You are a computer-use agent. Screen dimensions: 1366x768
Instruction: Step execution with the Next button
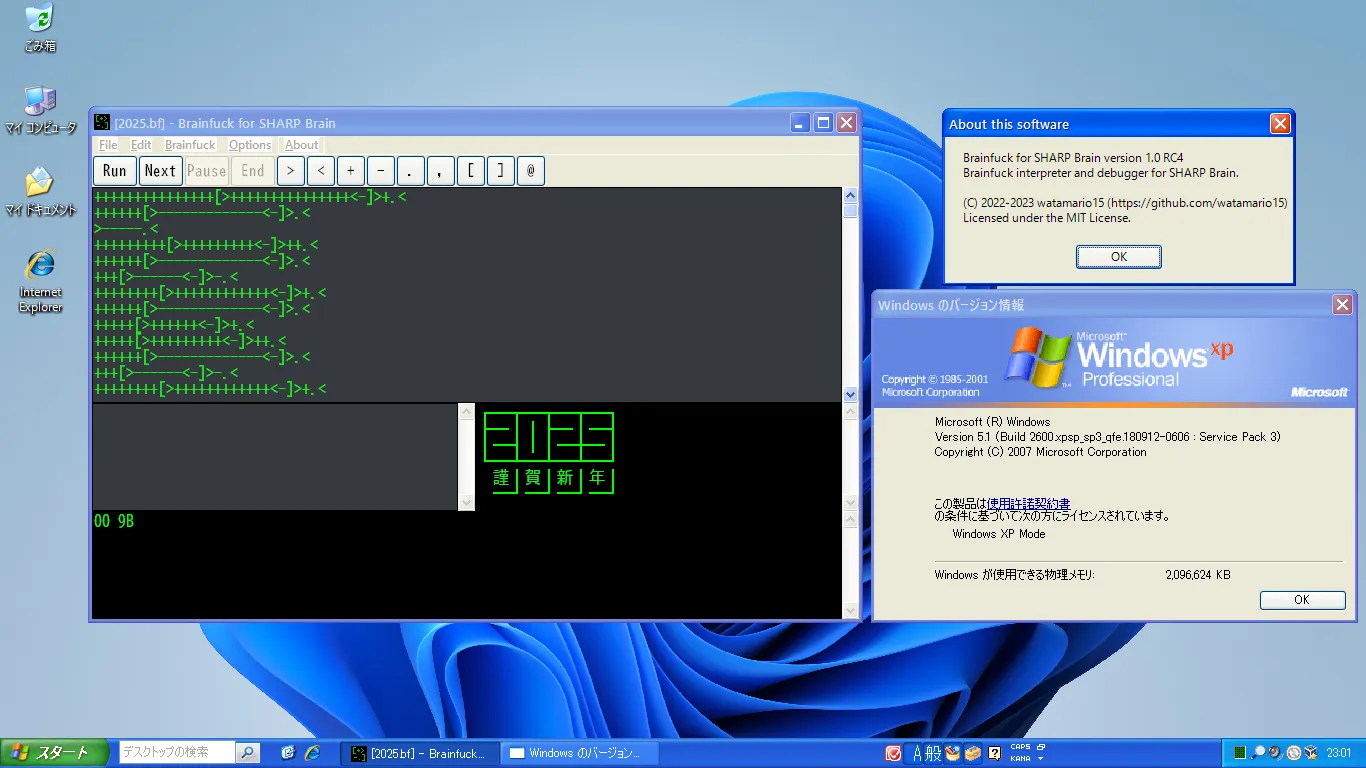click(161, 171)
